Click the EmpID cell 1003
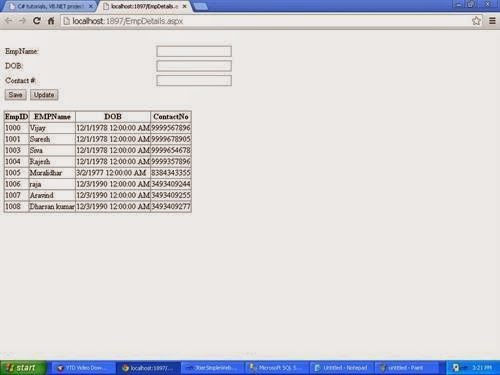The image size is (500, 375). tap(16, 150)
